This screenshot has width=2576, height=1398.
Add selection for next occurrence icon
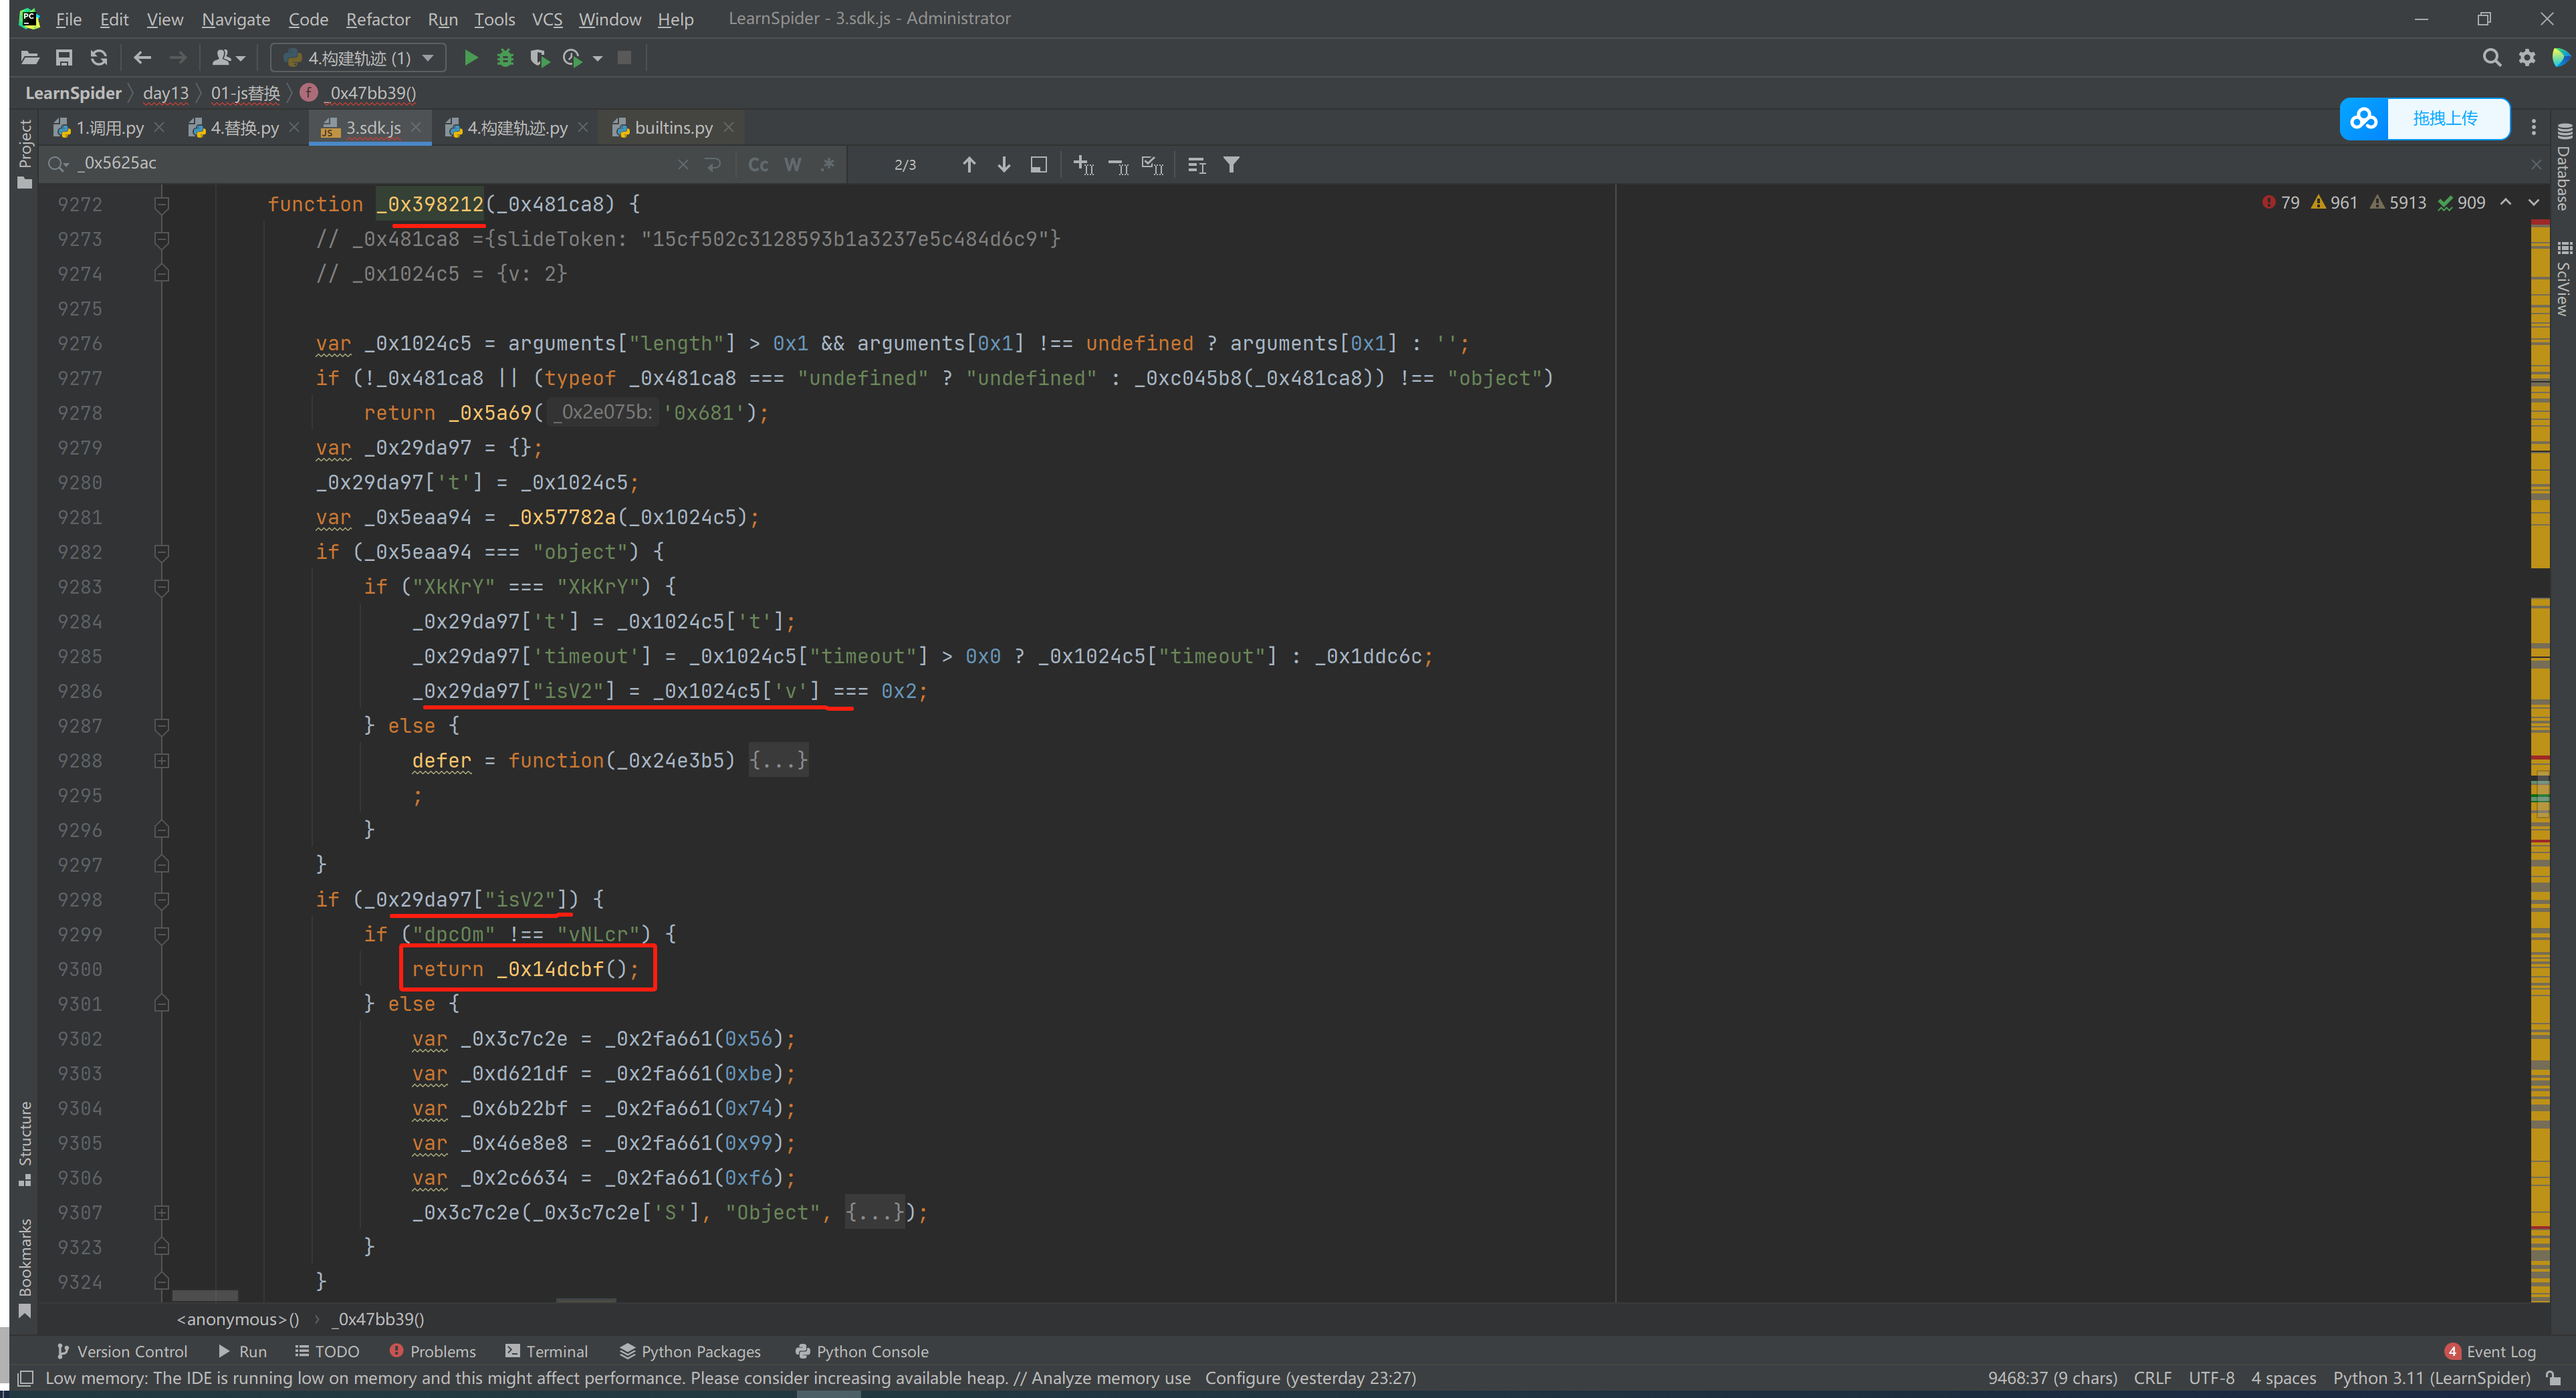[x=1084, y=164]
